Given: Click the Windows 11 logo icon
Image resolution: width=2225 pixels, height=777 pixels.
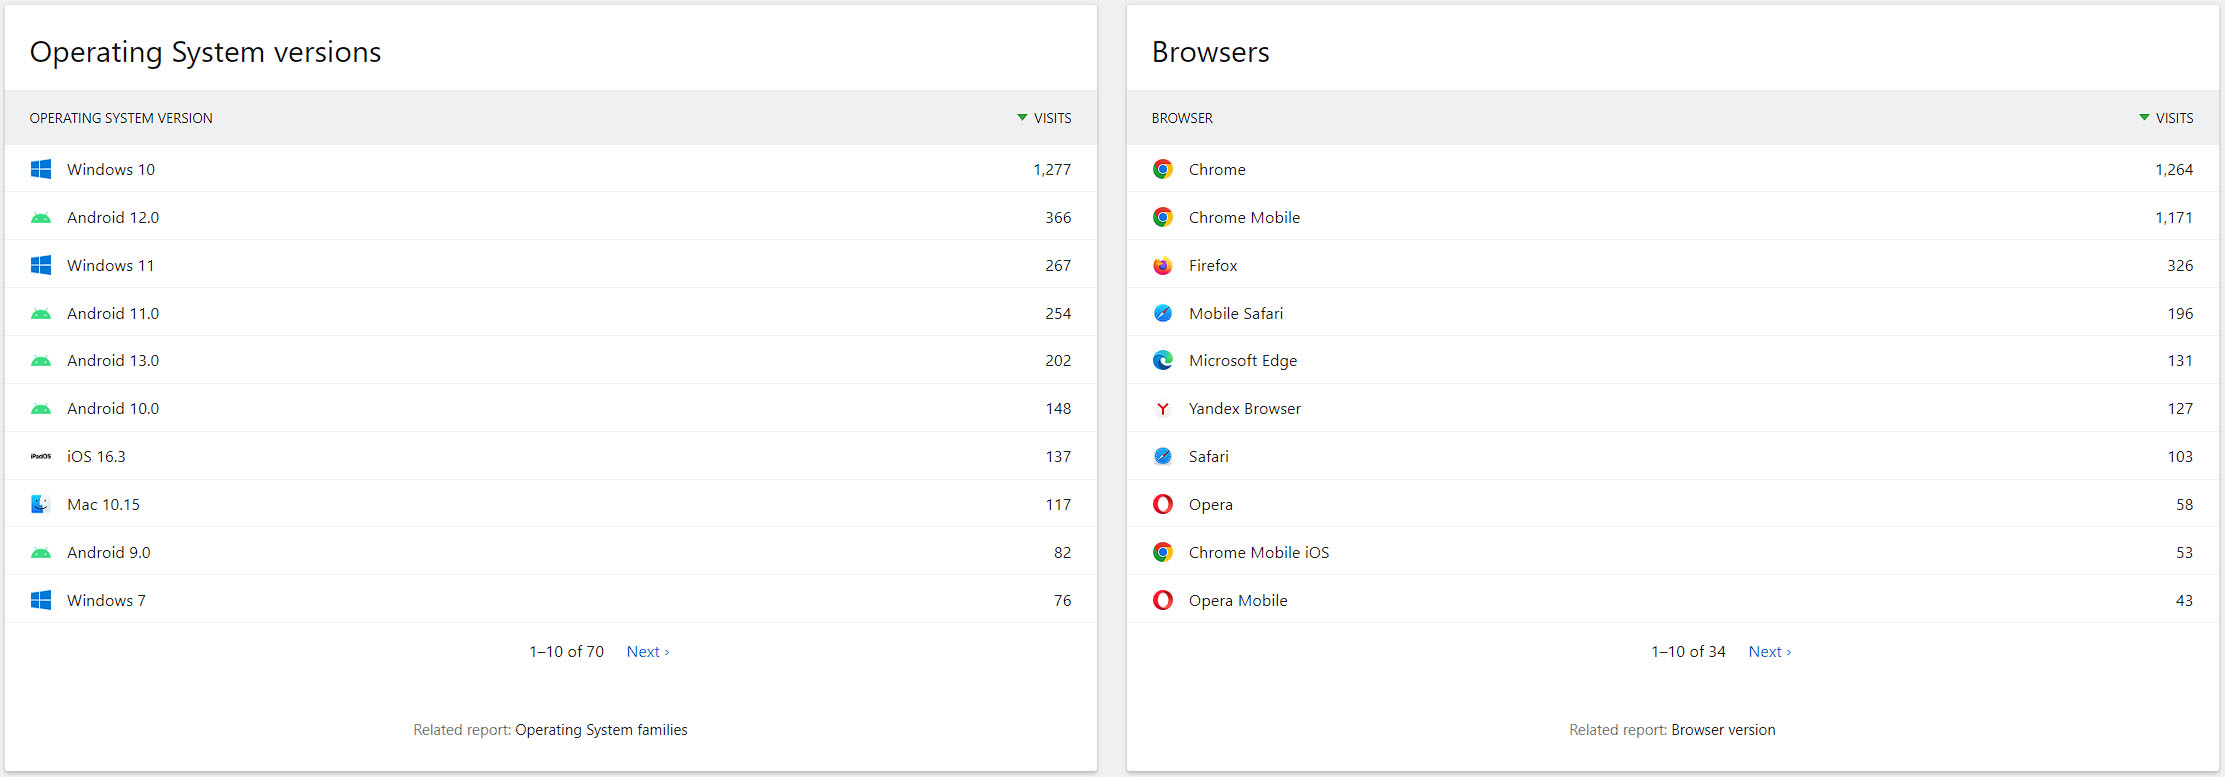Looking at the screenshot, I should pos(41,265).
